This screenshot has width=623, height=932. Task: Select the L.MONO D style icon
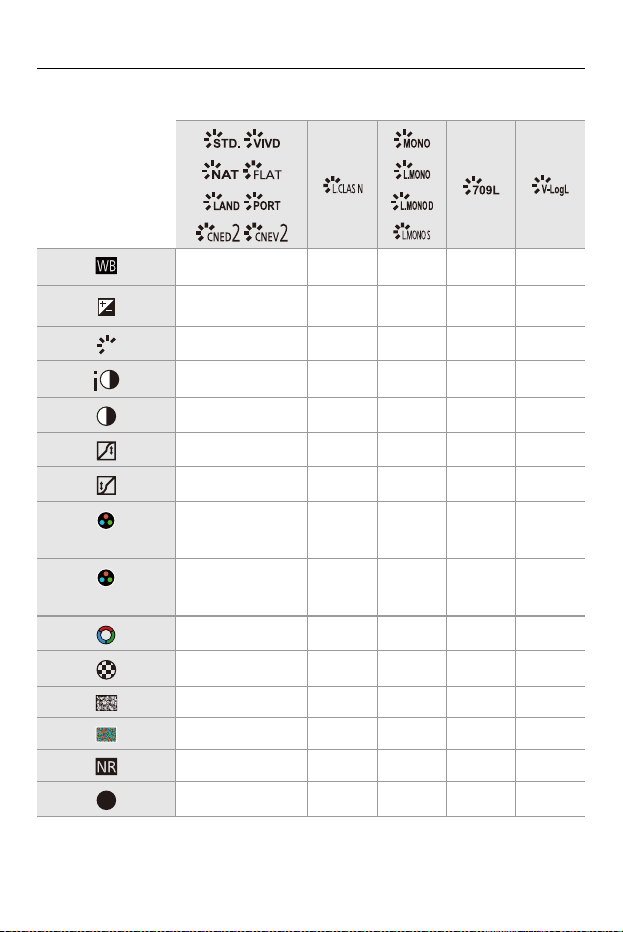(412, 202)
